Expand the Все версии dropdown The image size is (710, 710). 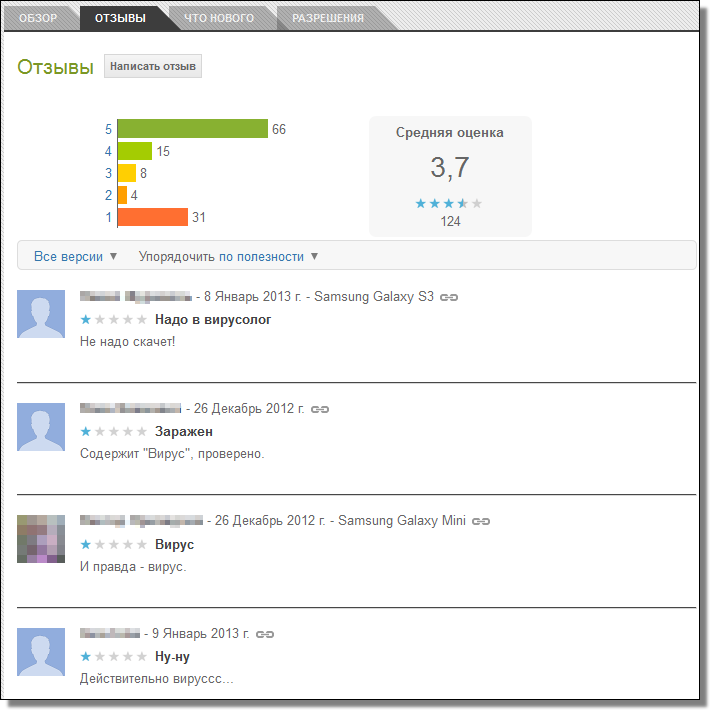click(x=76, y=256)
